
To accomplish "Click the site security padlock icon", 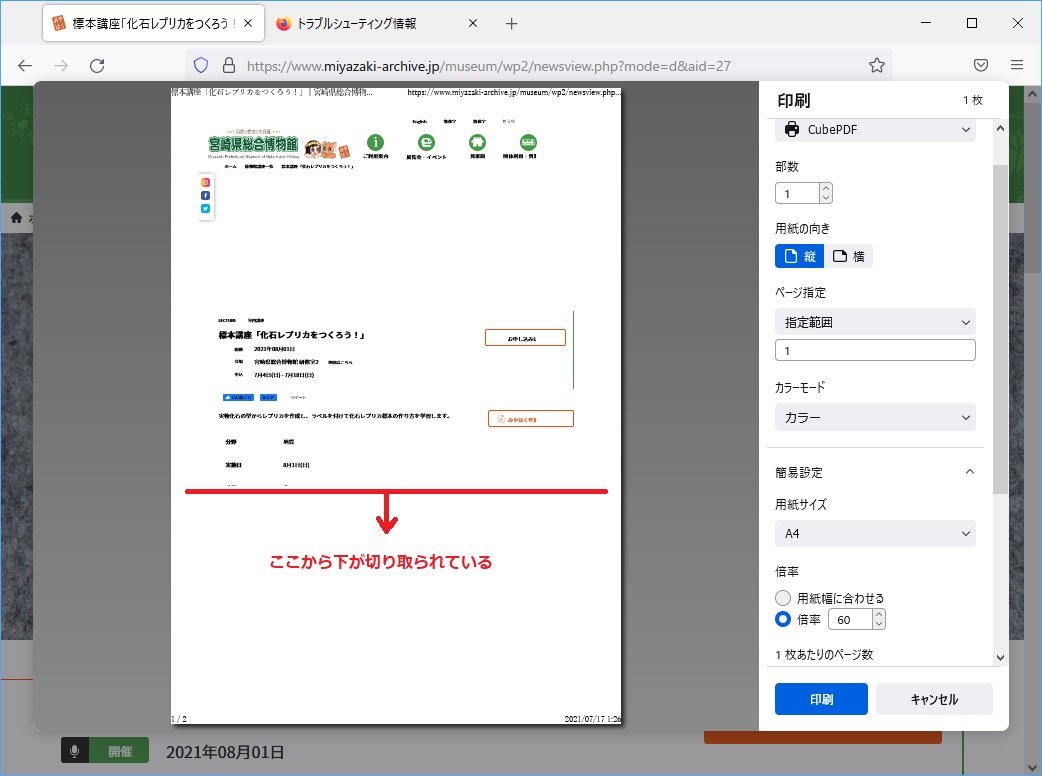I will 228,65.
